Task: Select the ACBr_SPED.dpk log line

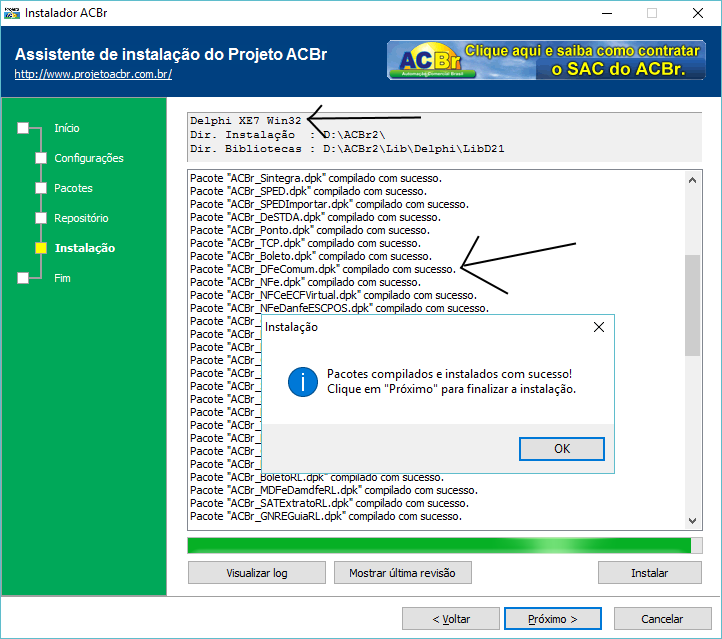Action: pyautogui.click(x=309, y=191)
